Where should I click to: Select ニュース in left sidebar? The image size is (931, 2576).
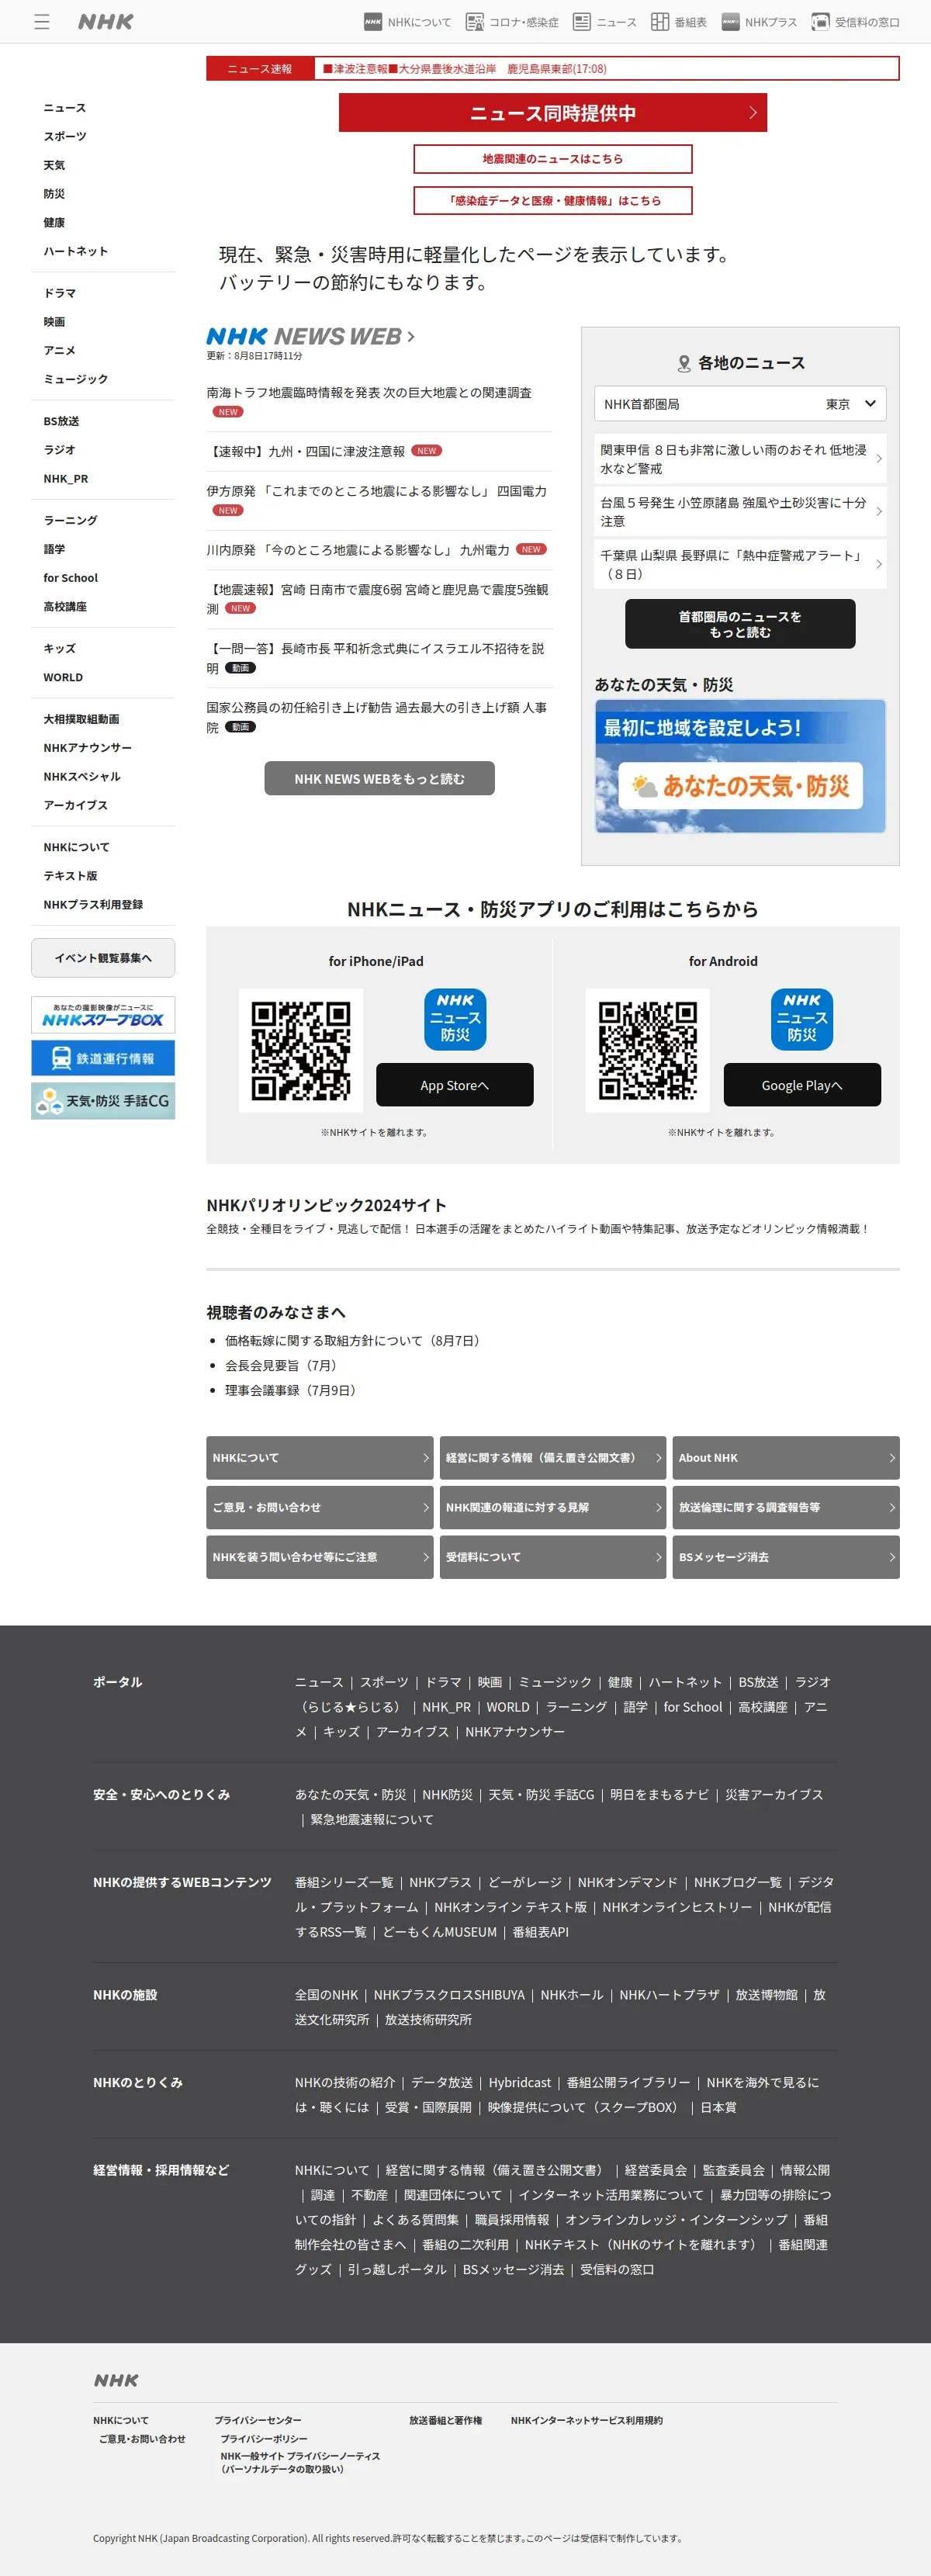(65, 108)
